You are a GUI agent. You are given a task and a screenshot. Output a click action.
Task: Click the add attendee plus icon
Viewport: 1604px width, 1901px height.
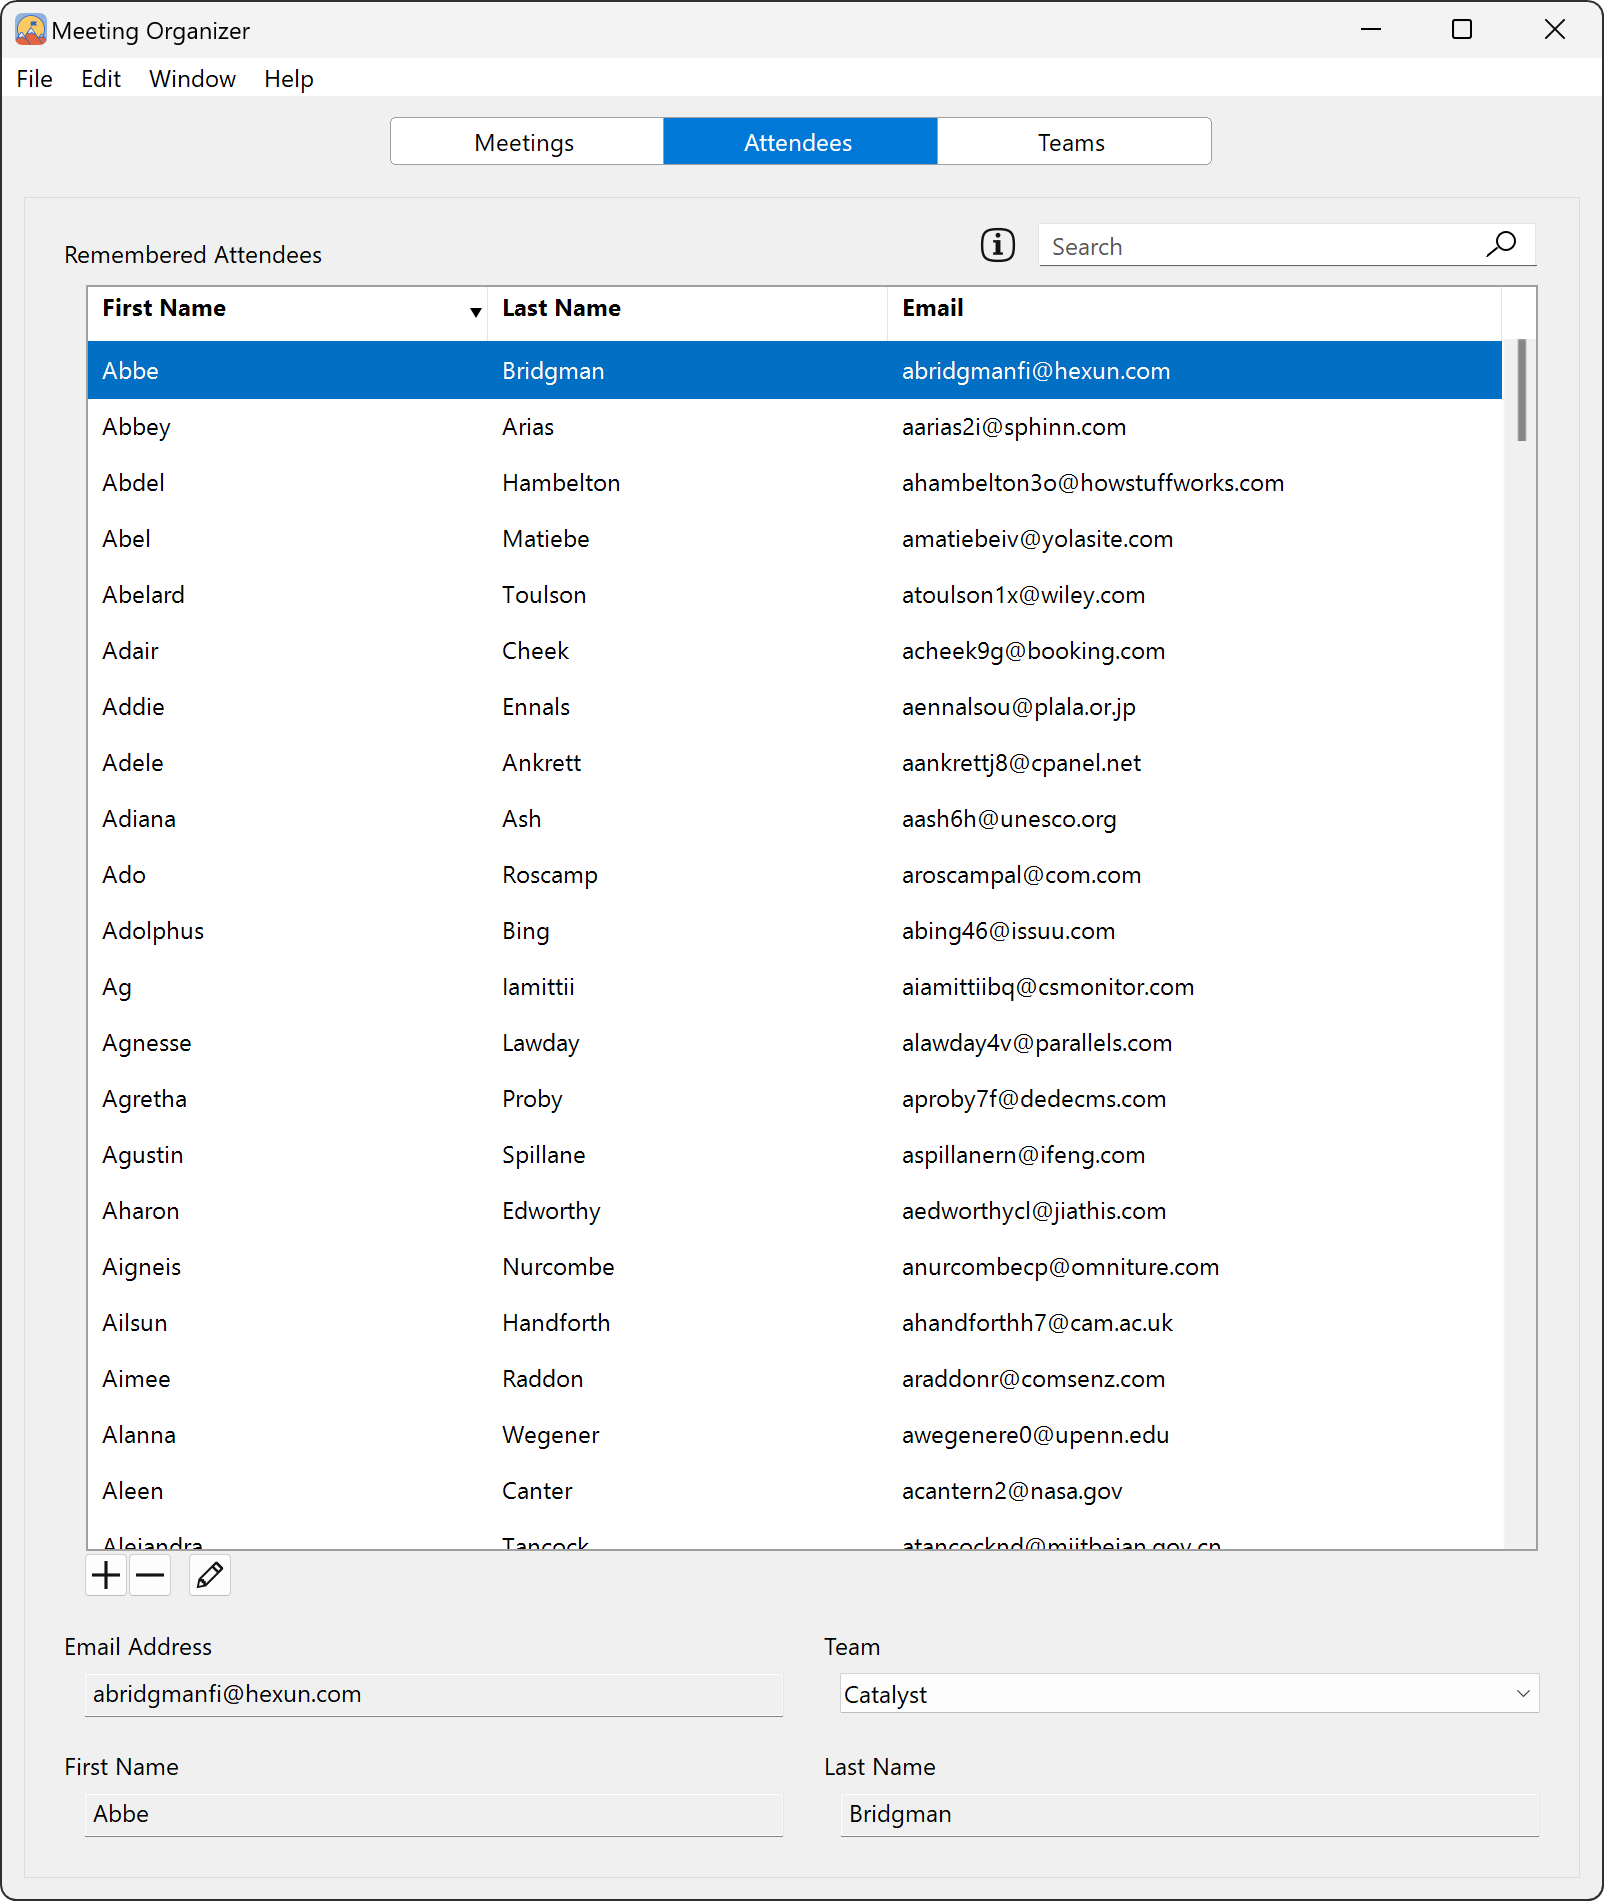tap(105, 1576)
